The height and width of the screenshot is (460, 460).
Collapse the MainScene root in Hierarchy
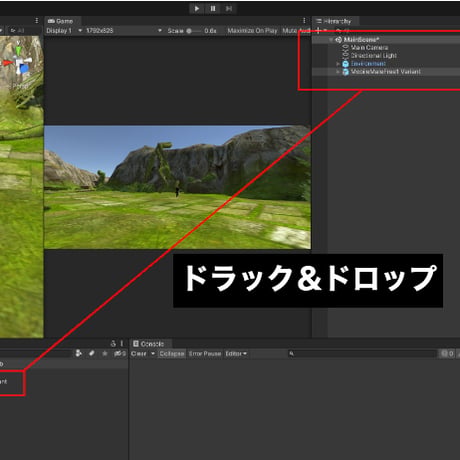[x=331, y=40]
